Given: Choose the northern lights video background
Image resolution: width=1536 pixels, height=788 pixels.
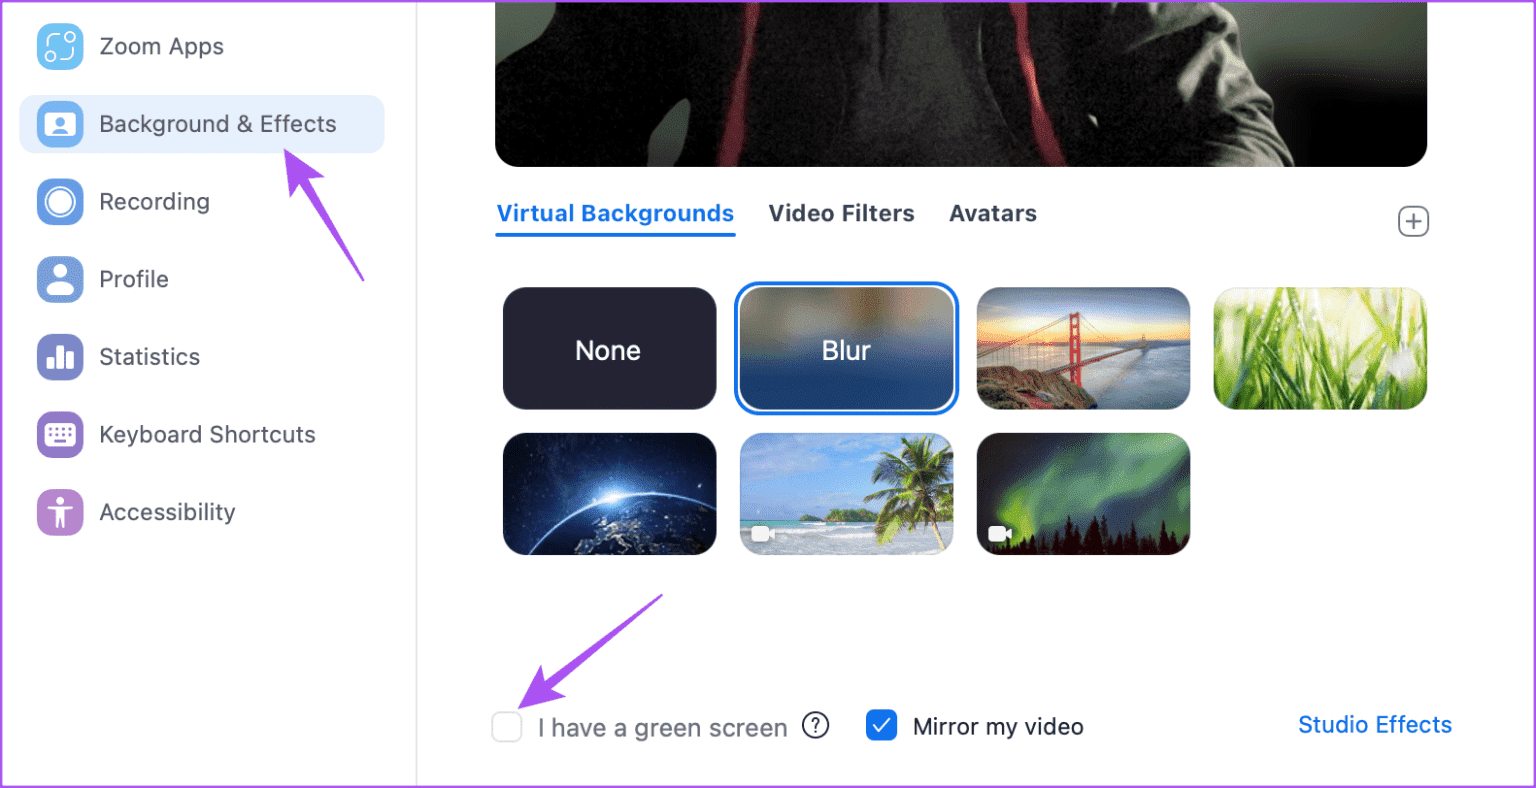Looking at the screenshot, I should pos(1083,494).
